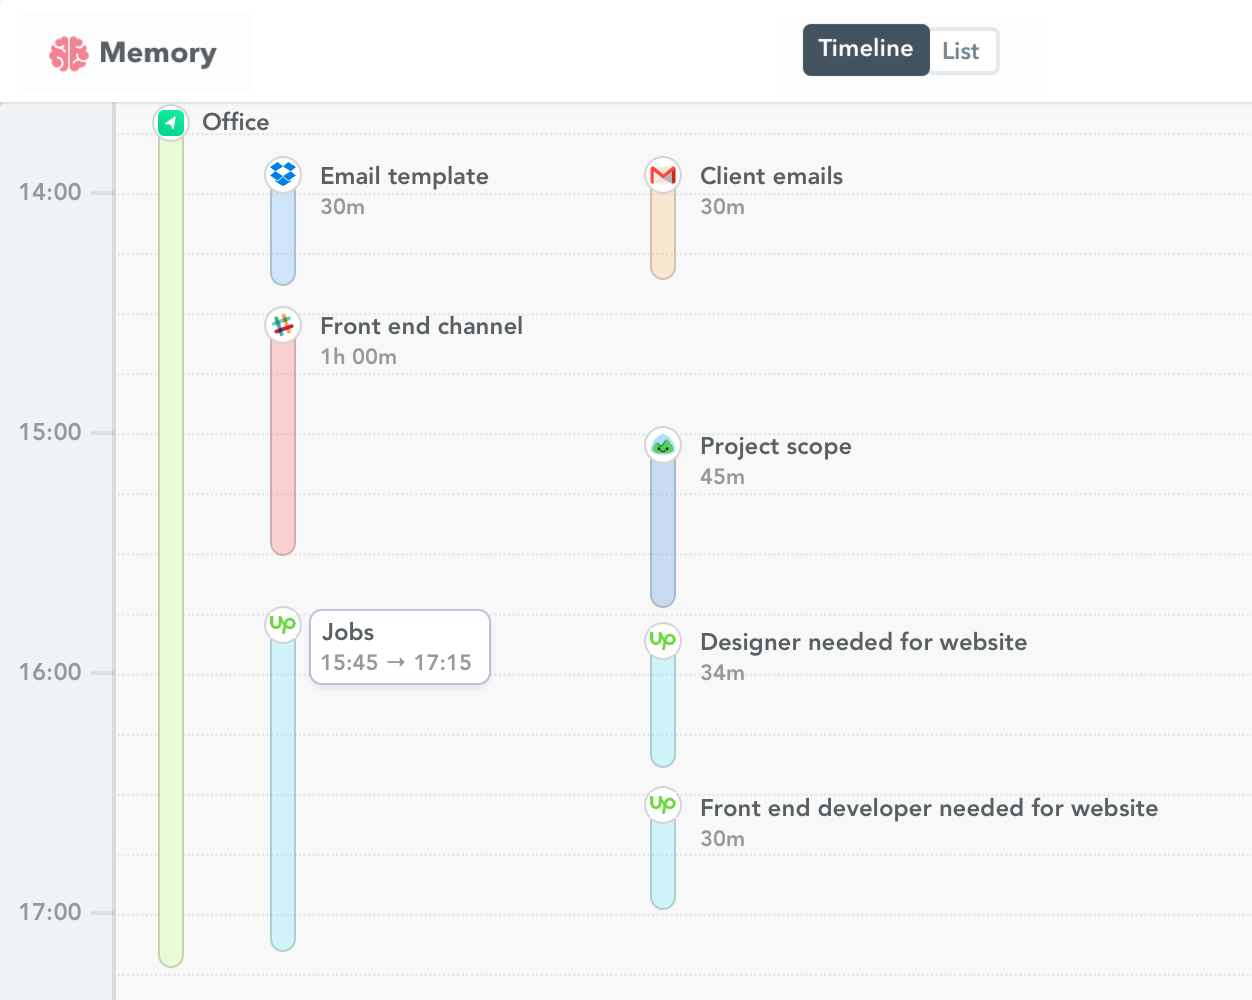
Task: Select the Basecamp icon beside Project scope
Action: [x=662, y=444]
